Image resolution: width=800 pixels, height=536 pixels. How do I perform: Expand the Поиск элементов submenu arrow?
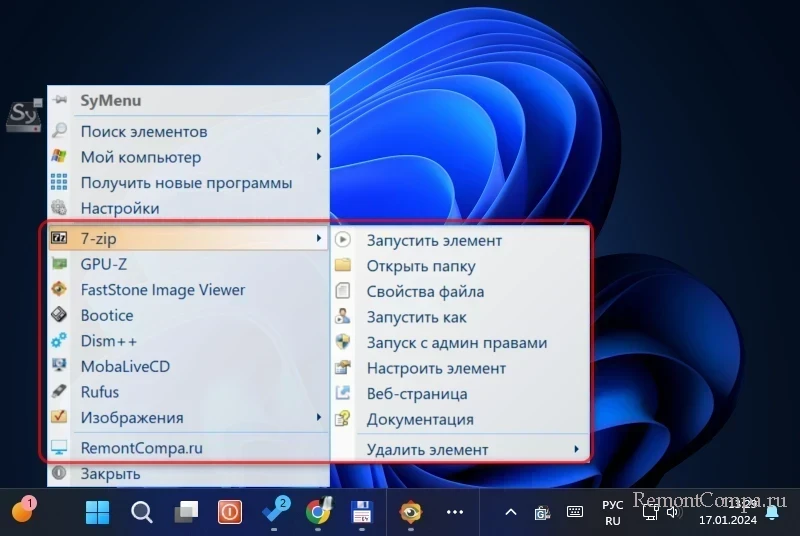(x=319, y=131)
